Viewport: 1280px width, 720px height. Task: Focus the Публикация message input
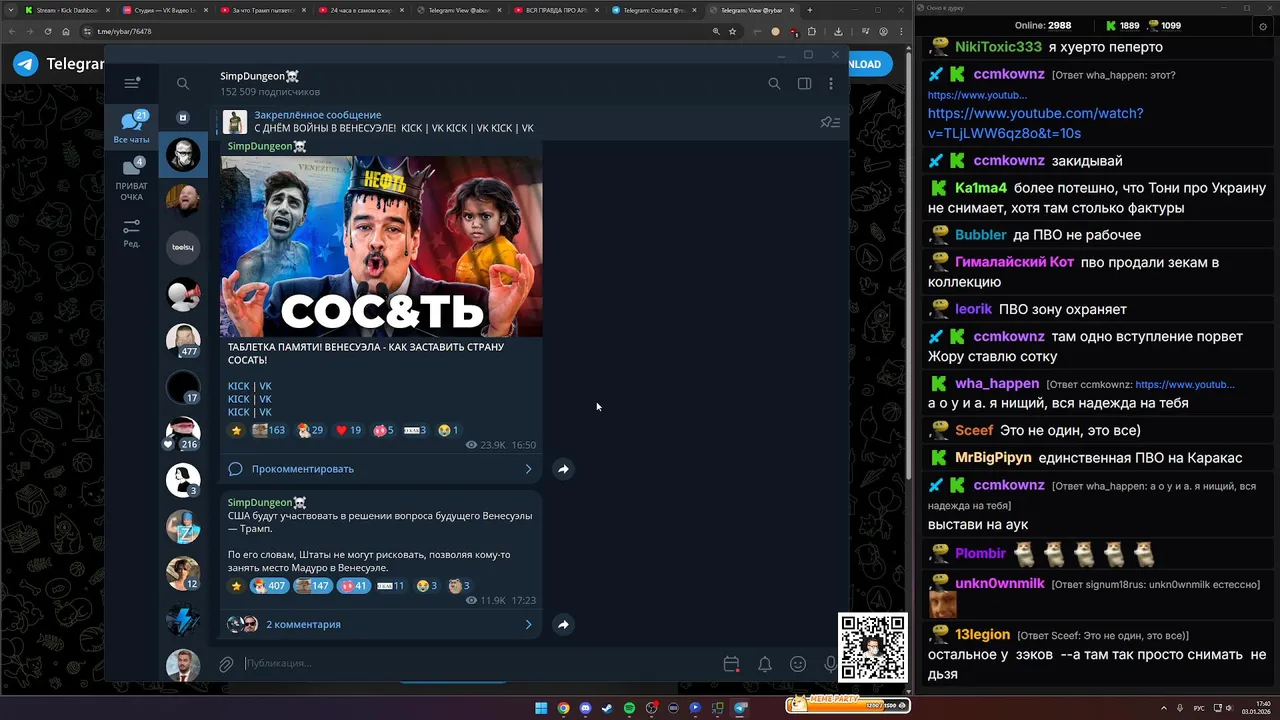point(478,664)
